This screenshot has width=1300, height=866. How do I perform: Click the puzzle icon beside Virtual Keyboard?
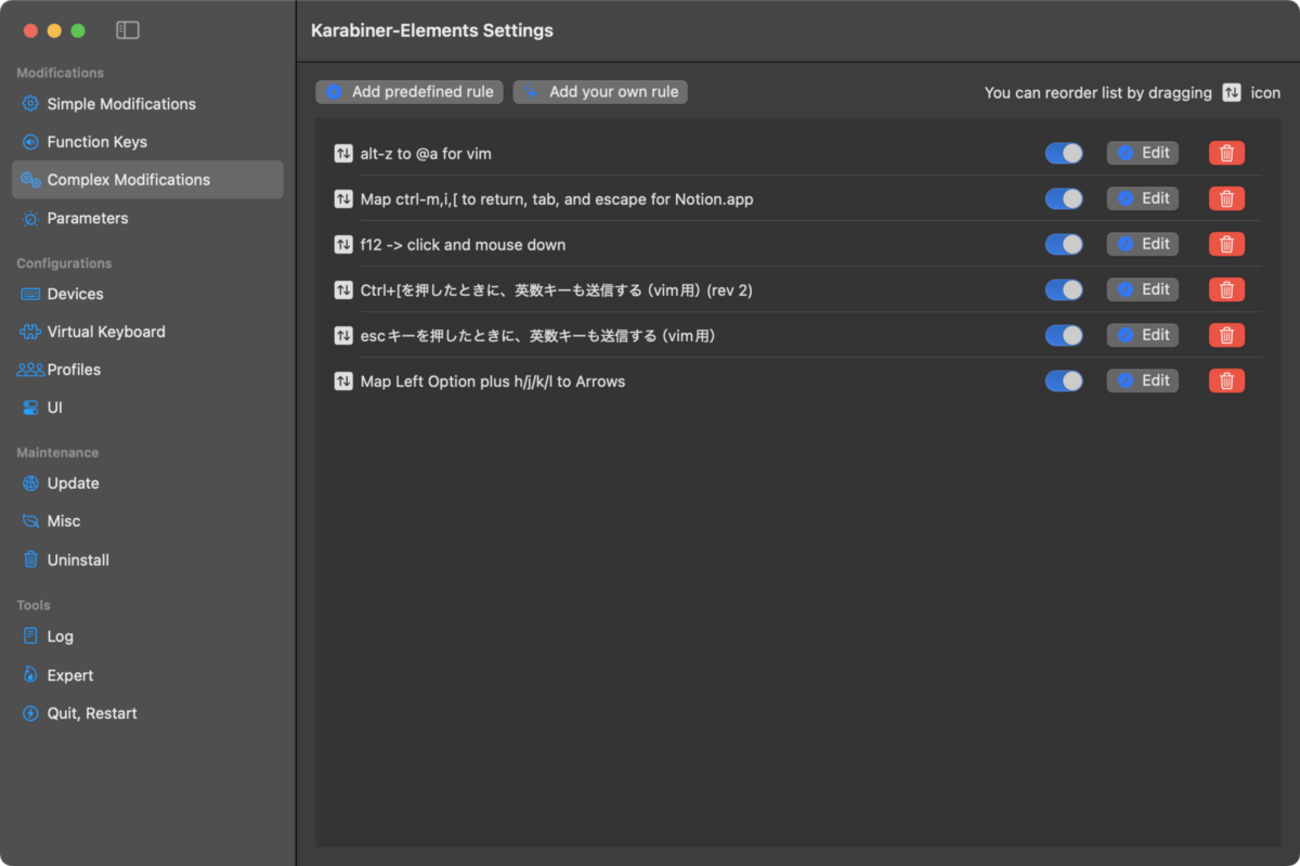(30, 332)
